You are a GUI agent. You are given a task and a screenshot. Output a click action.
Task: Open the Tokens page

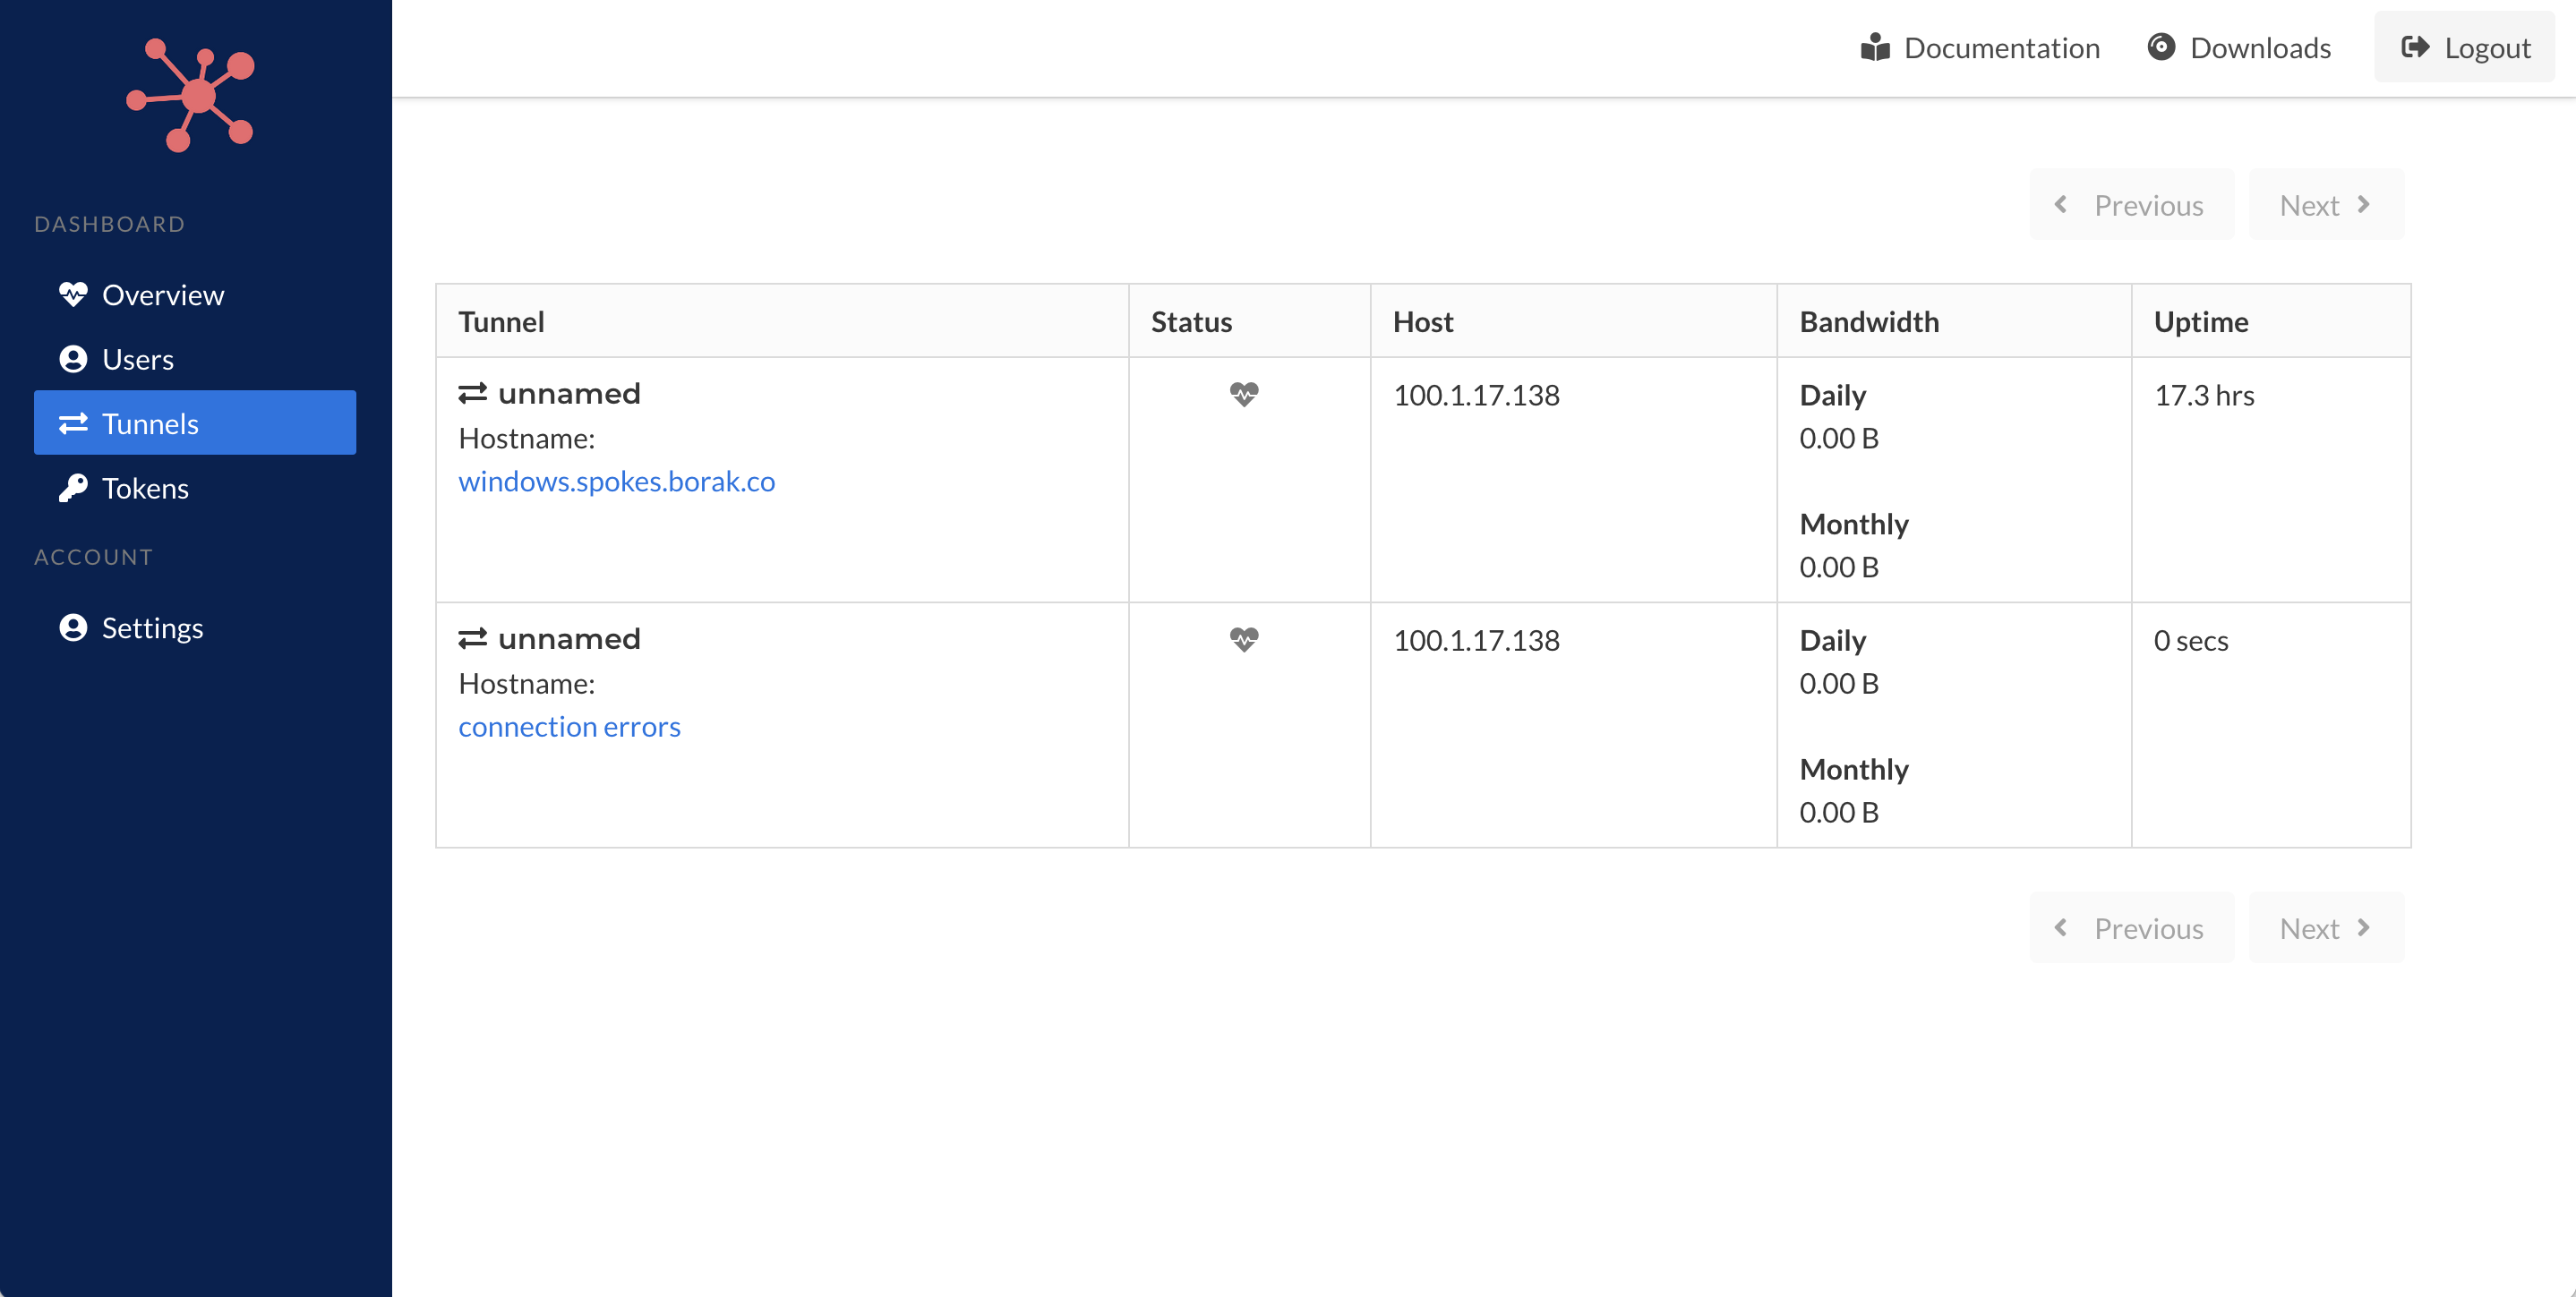click(195, 488)
